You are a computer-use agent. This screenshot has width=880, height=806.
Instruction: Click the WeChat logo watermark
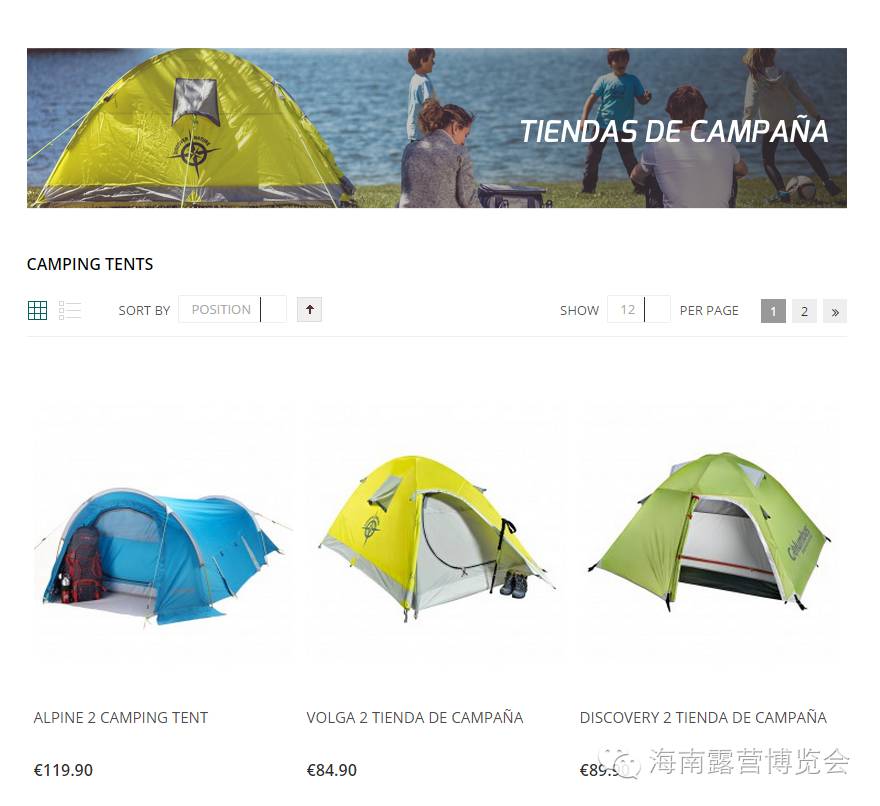click(x=619, y=762)
